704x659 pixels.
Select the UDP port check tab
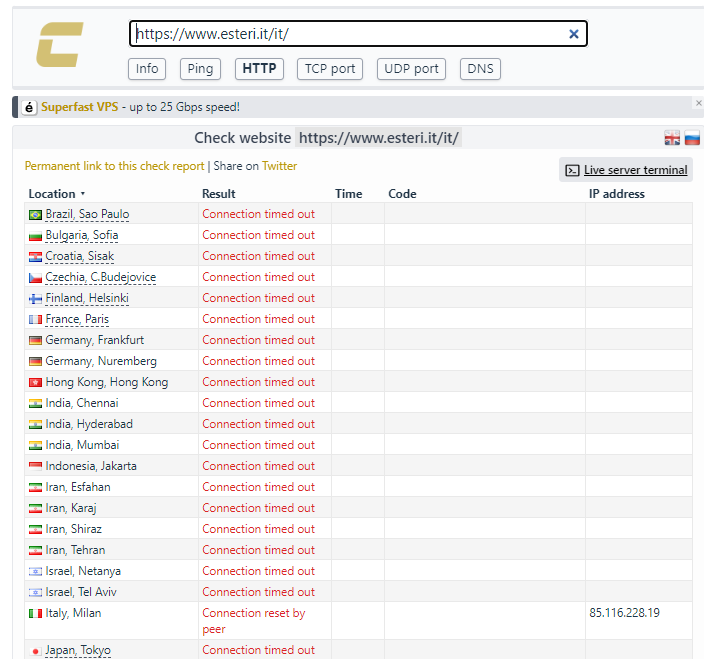click(412, 69)
